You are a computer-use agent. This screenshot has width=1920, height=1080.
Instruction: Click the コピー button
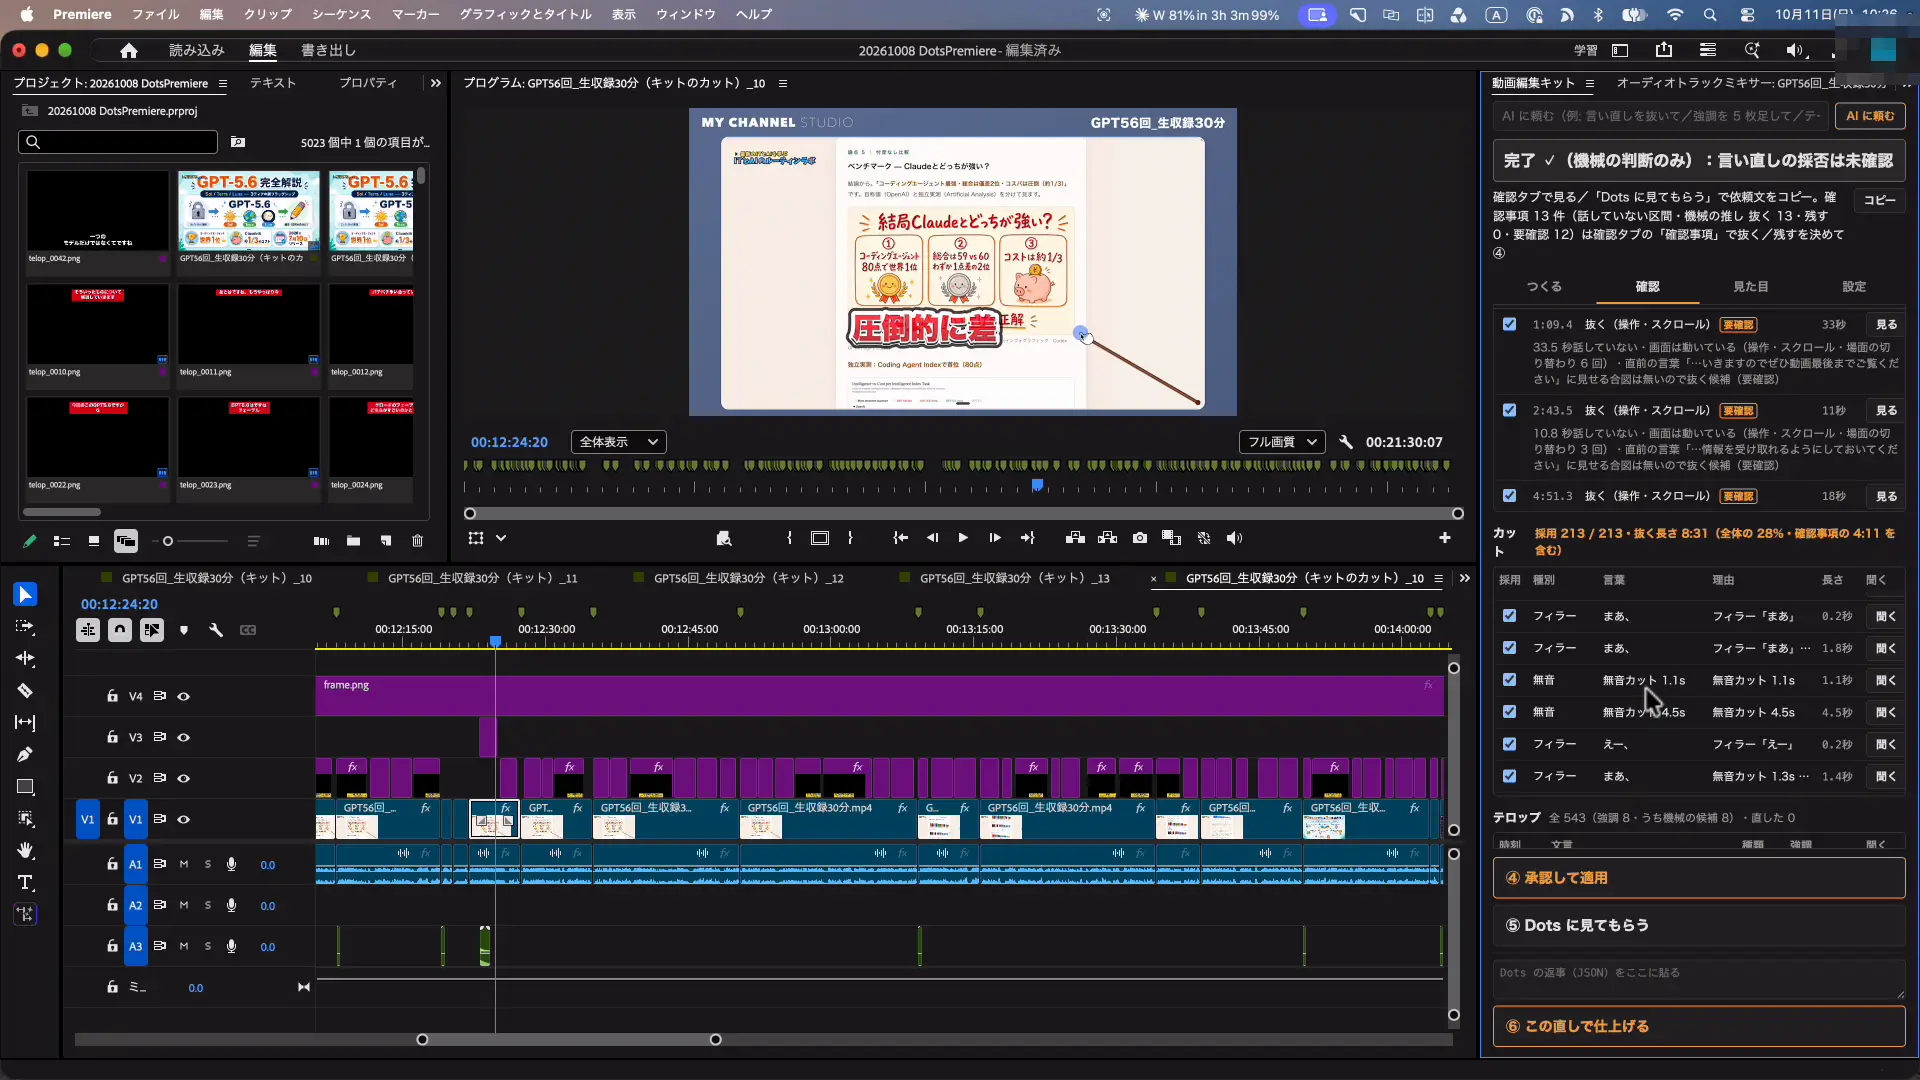[1879, 200]
